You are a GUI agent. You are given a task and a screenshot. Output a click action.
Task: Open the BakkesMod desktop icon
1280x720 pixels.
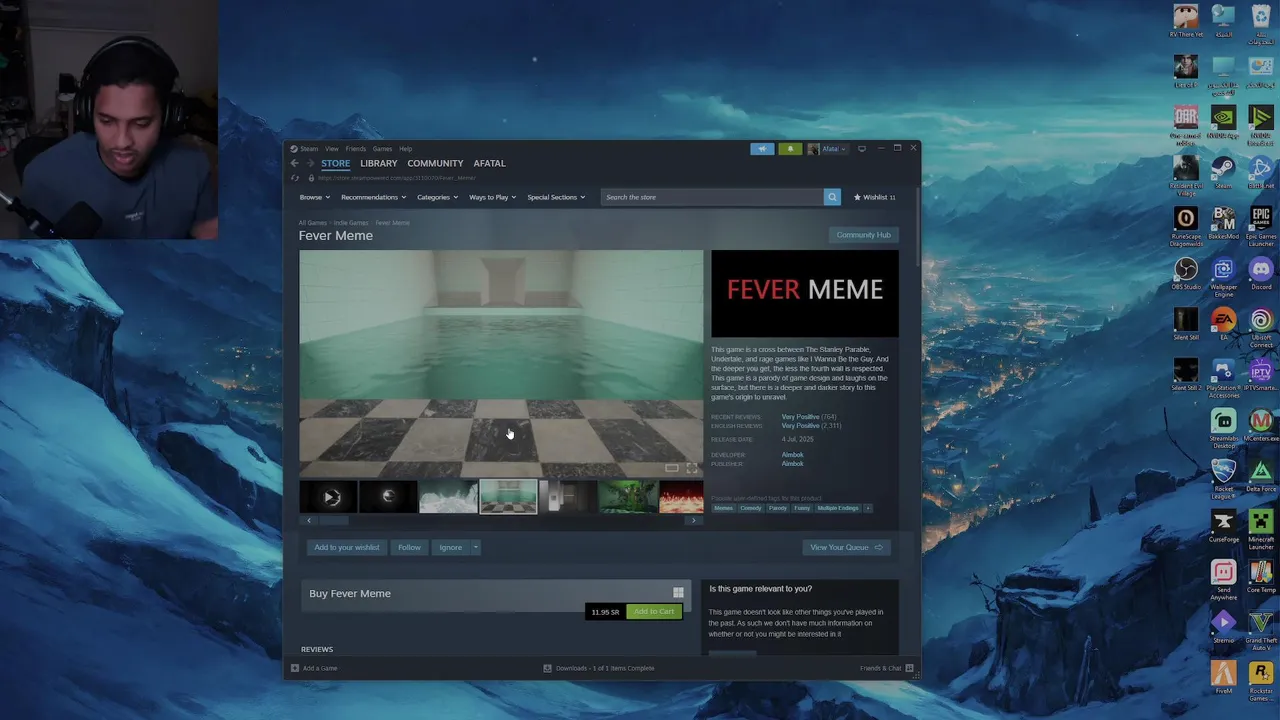pos(1223,223)
